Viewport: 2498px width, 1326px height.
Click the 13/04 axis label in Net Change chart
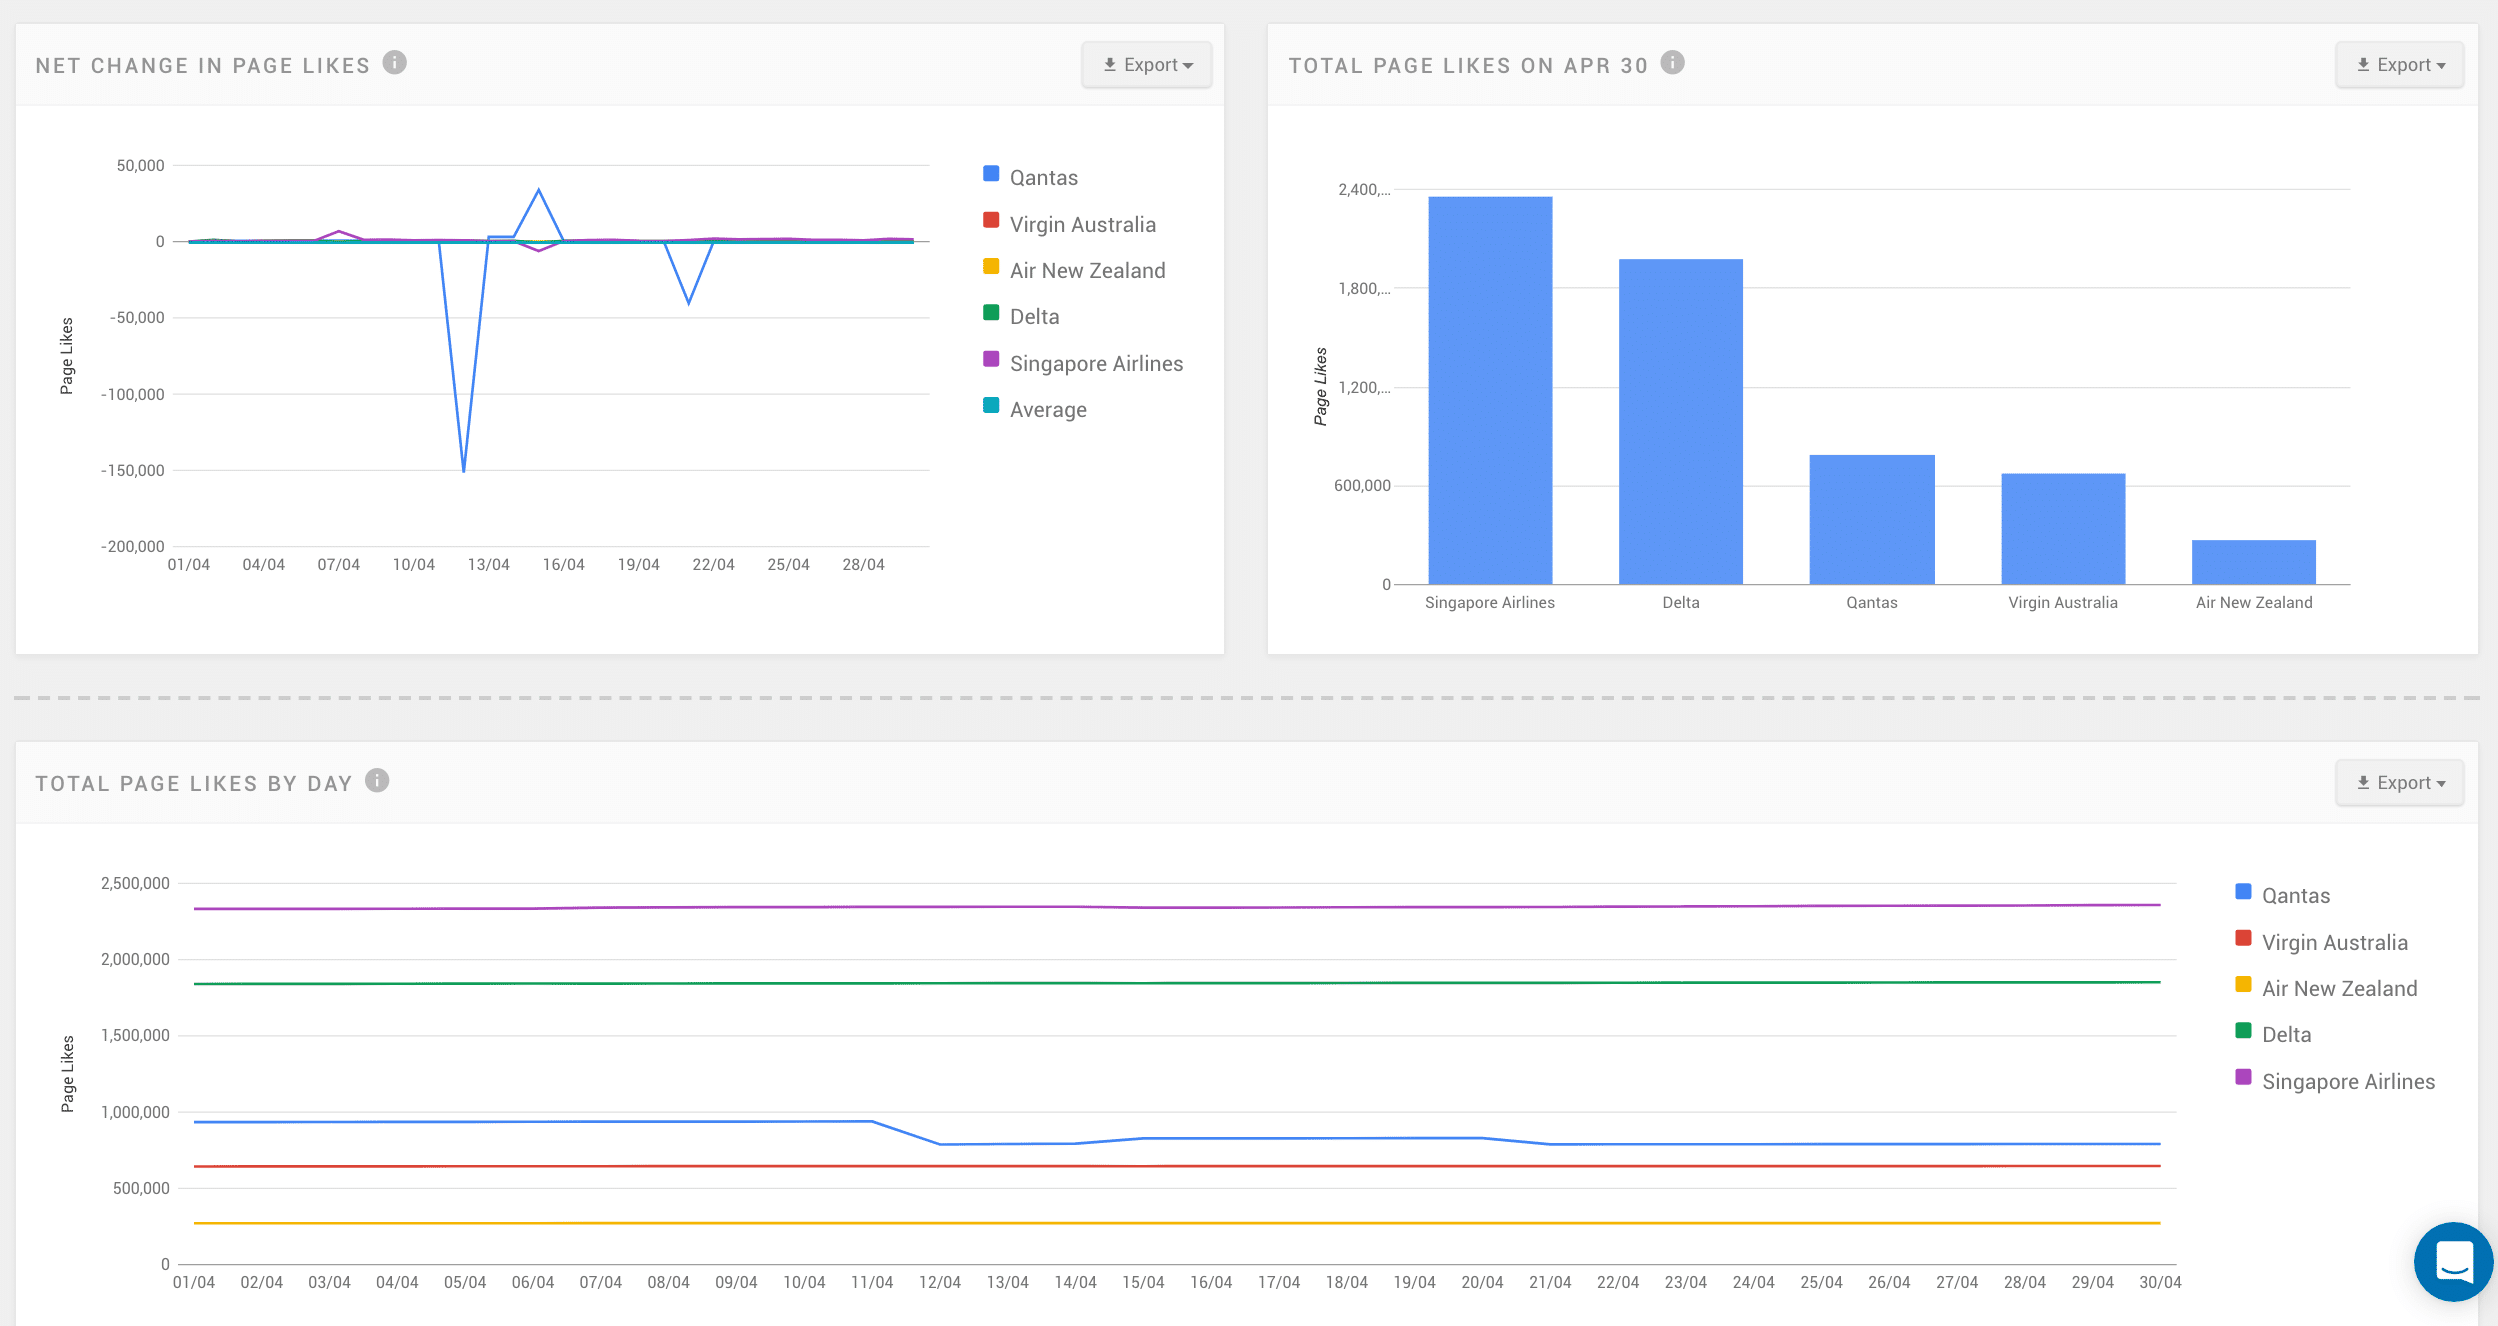(x=489, y=565)
